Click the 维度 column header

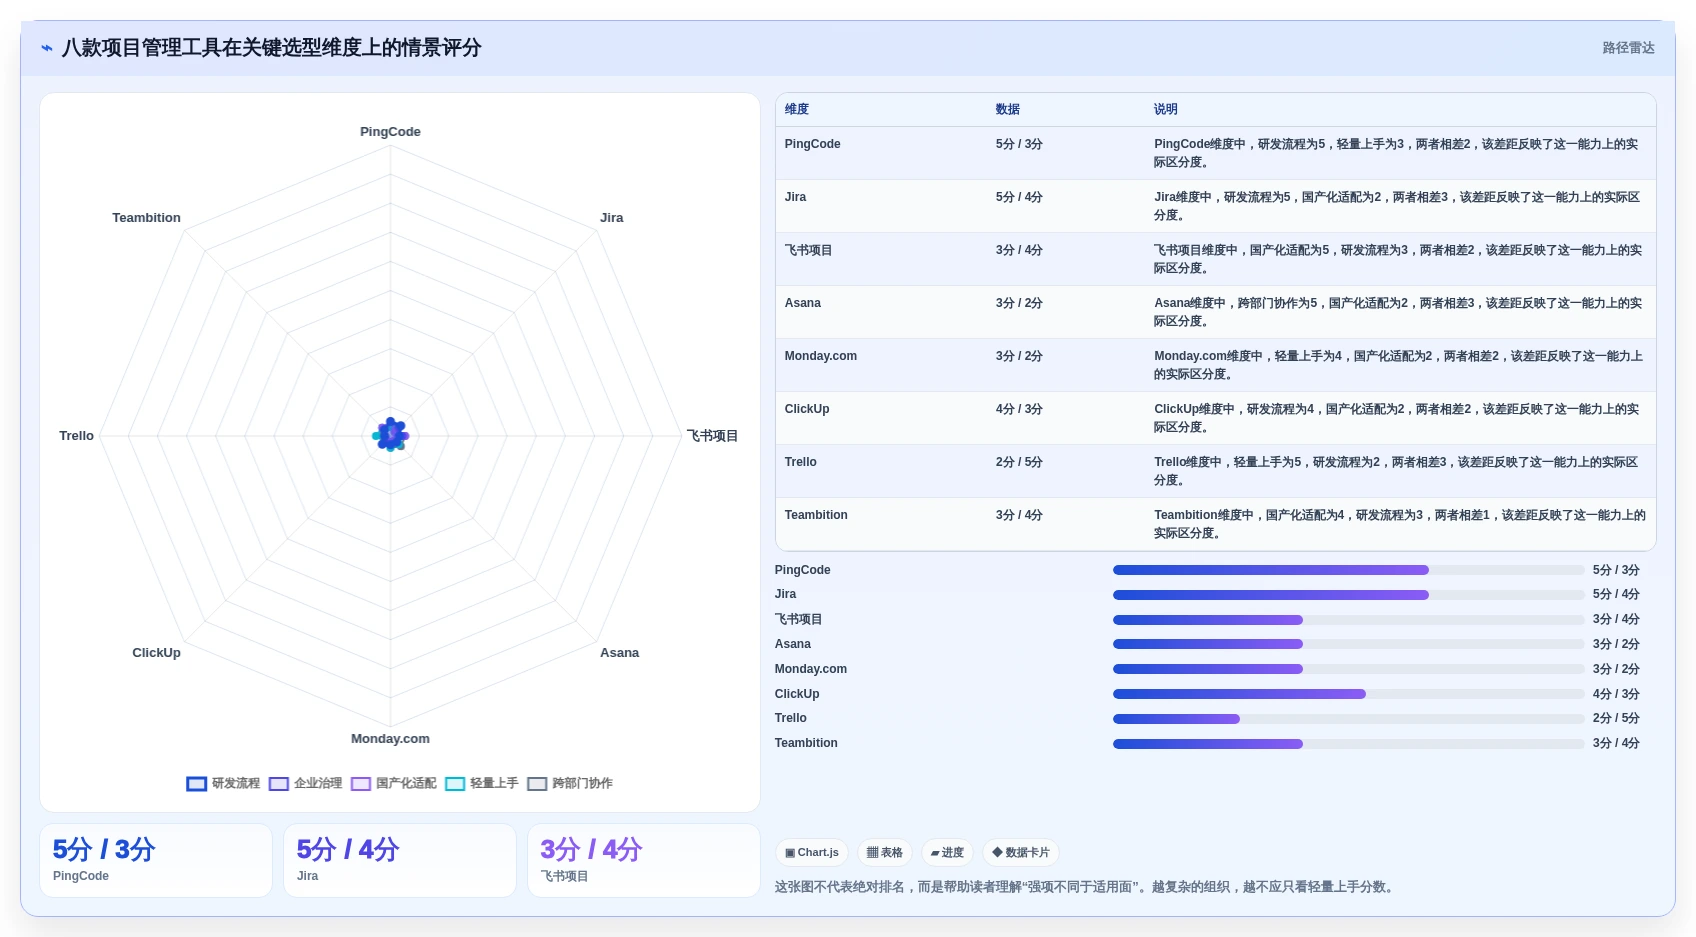[x=797, y=109]
